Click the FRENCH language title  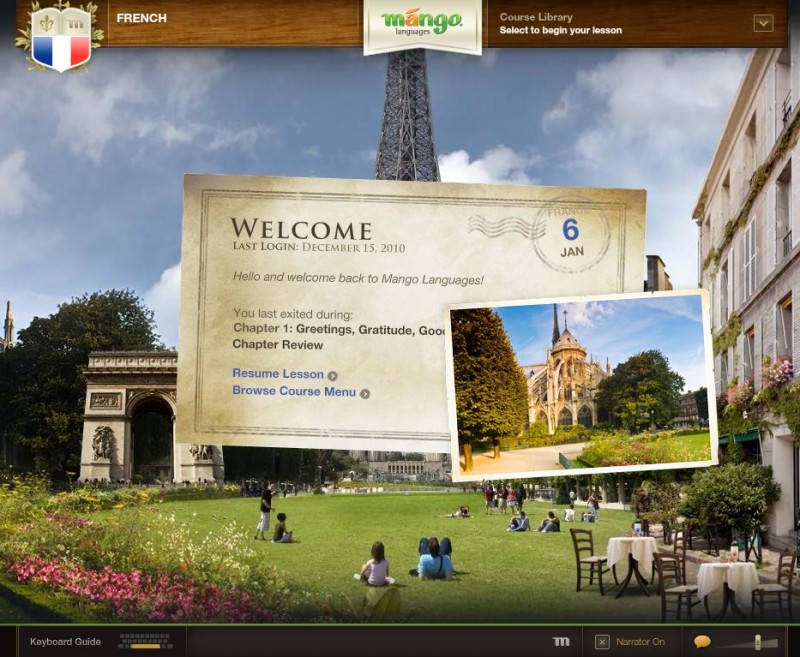coord(141,18)
